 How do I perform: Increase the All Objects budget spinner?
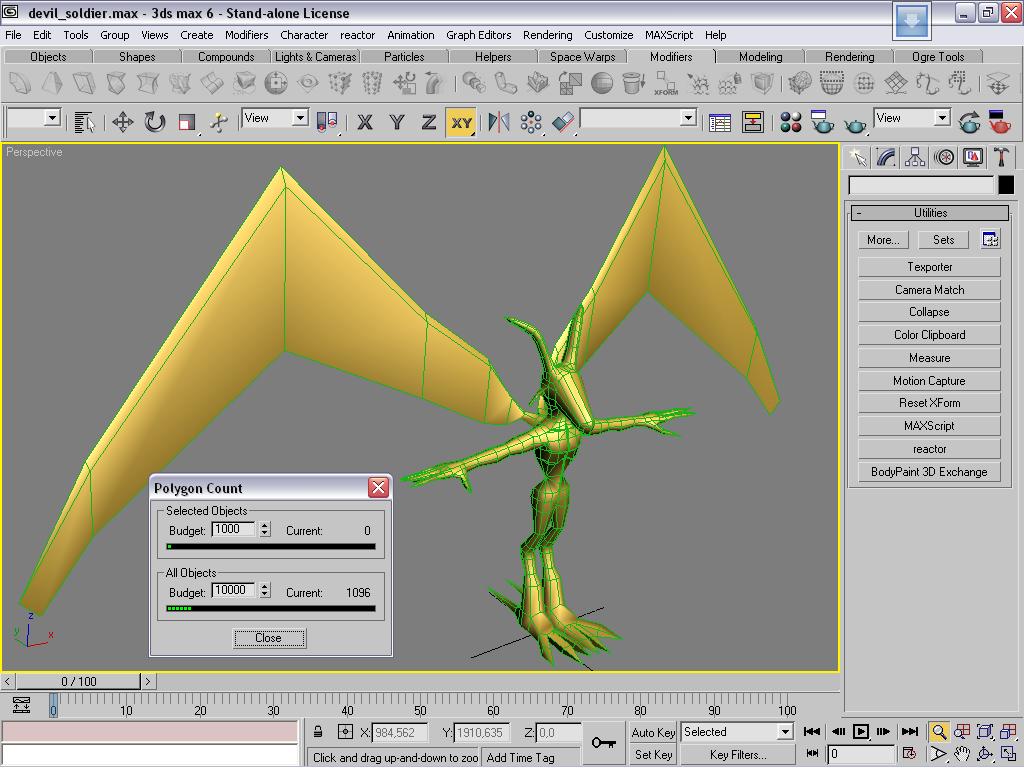click(264, 586)
